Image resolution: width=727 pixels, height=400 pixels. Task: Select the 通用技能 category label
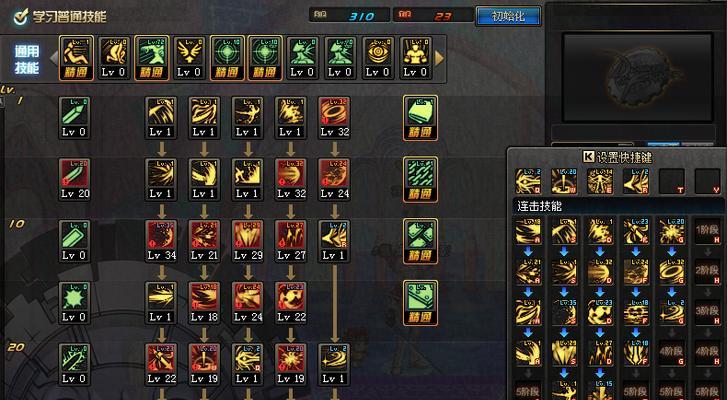(26, 59)
